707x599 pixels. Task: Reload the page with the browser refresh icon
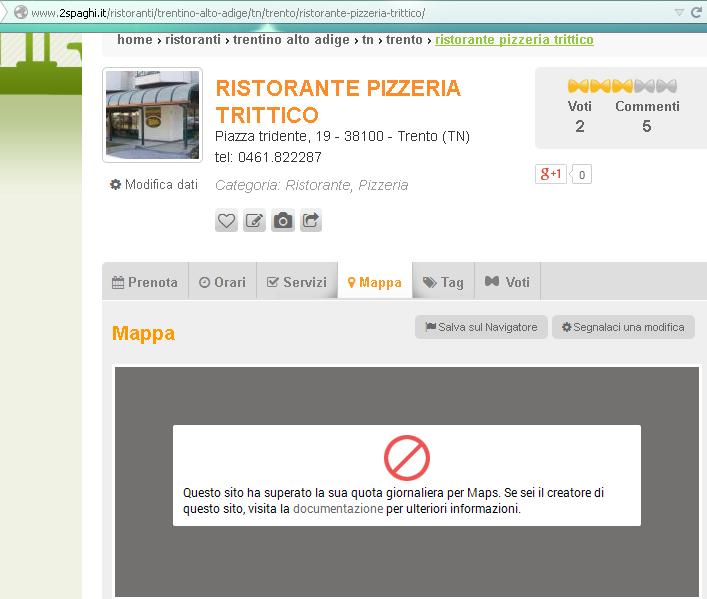(x=696, y=12)
